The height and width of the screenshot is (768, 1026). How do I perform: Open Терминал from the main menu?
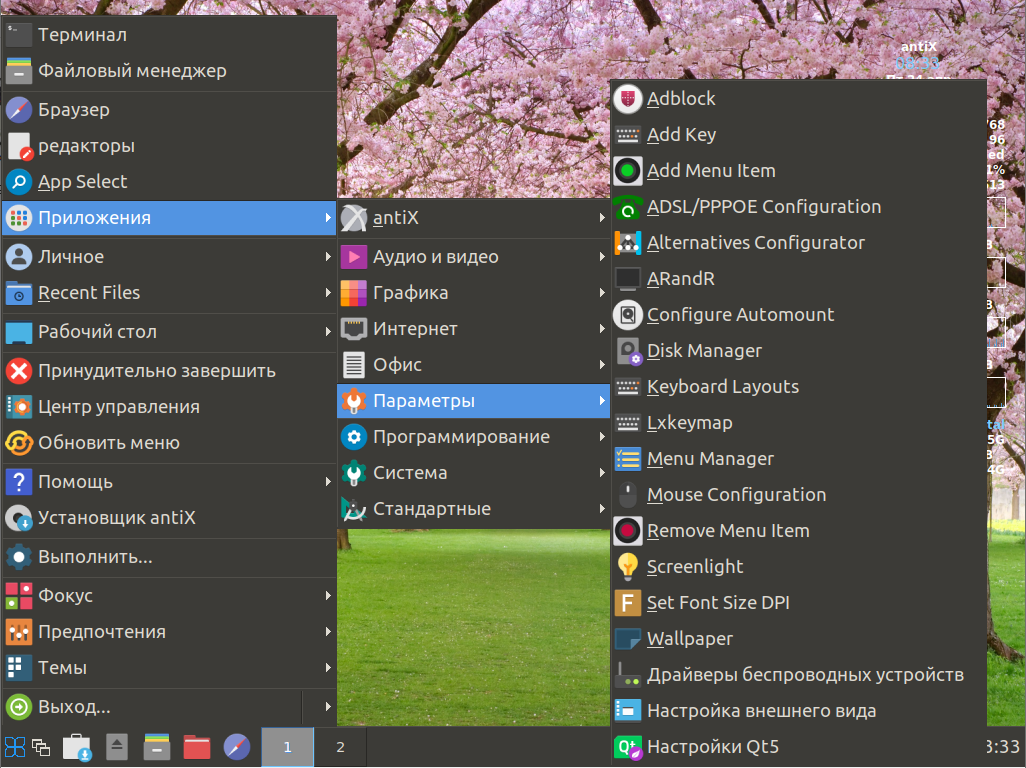(169, 35)
